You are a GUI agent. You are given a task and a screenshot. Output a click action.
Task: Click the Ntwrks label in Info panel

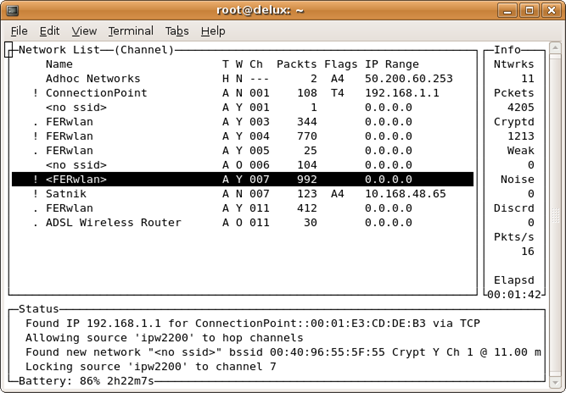[514, 64]
